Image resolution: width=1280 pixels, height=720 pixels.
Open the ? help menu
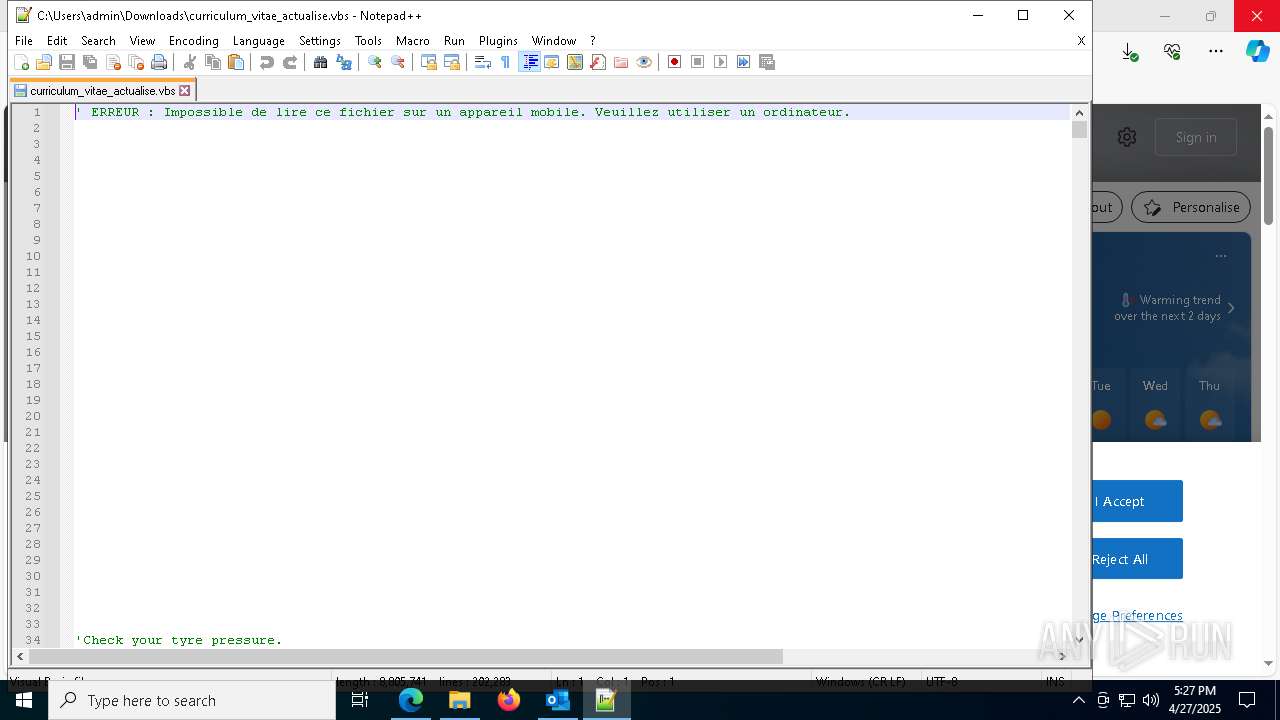(593, 41)
